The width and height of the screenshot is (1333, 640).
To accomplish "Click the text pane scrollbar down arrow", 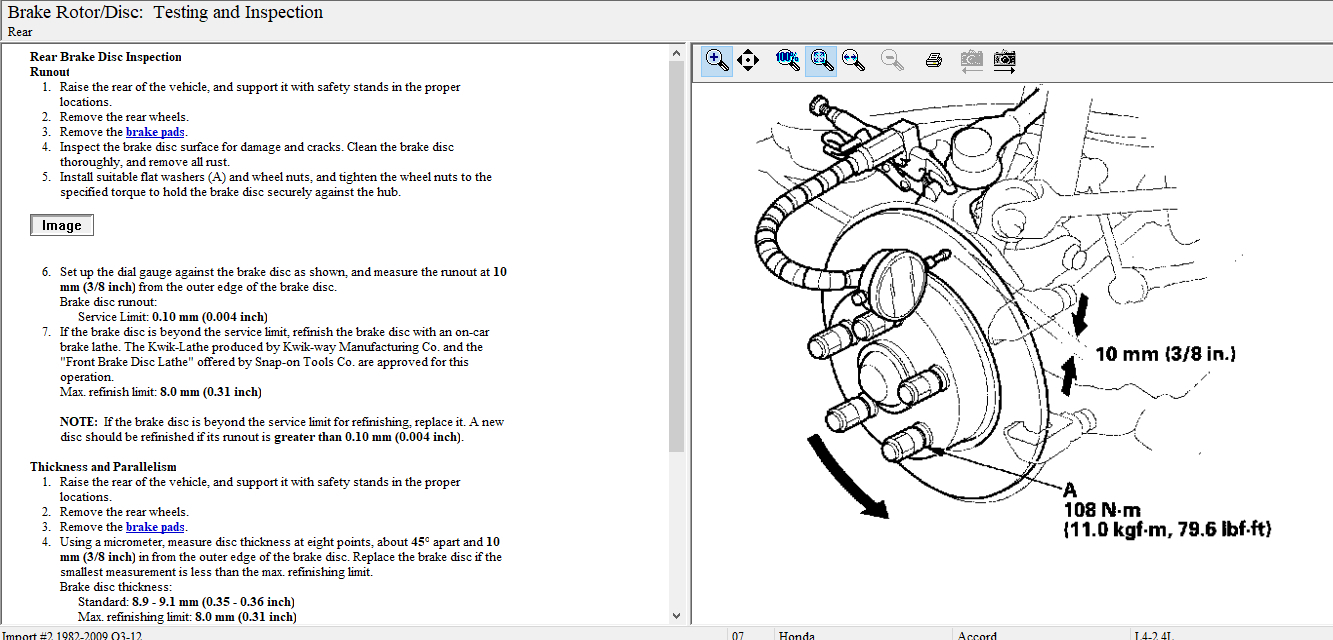I will pos(676,616).
